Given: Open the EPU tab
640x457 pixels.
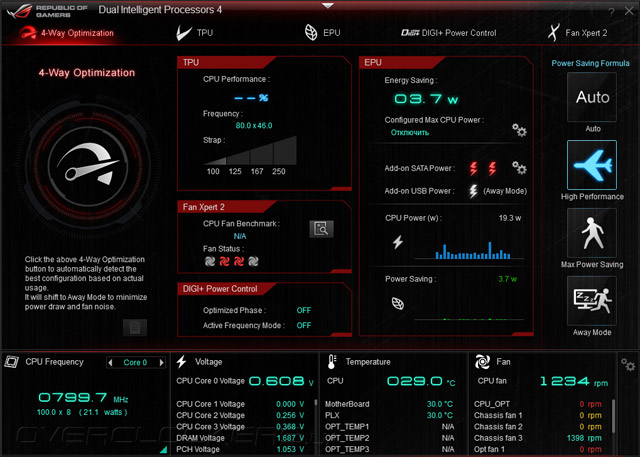Looking at the screenshot, I should tap(322, 33).
